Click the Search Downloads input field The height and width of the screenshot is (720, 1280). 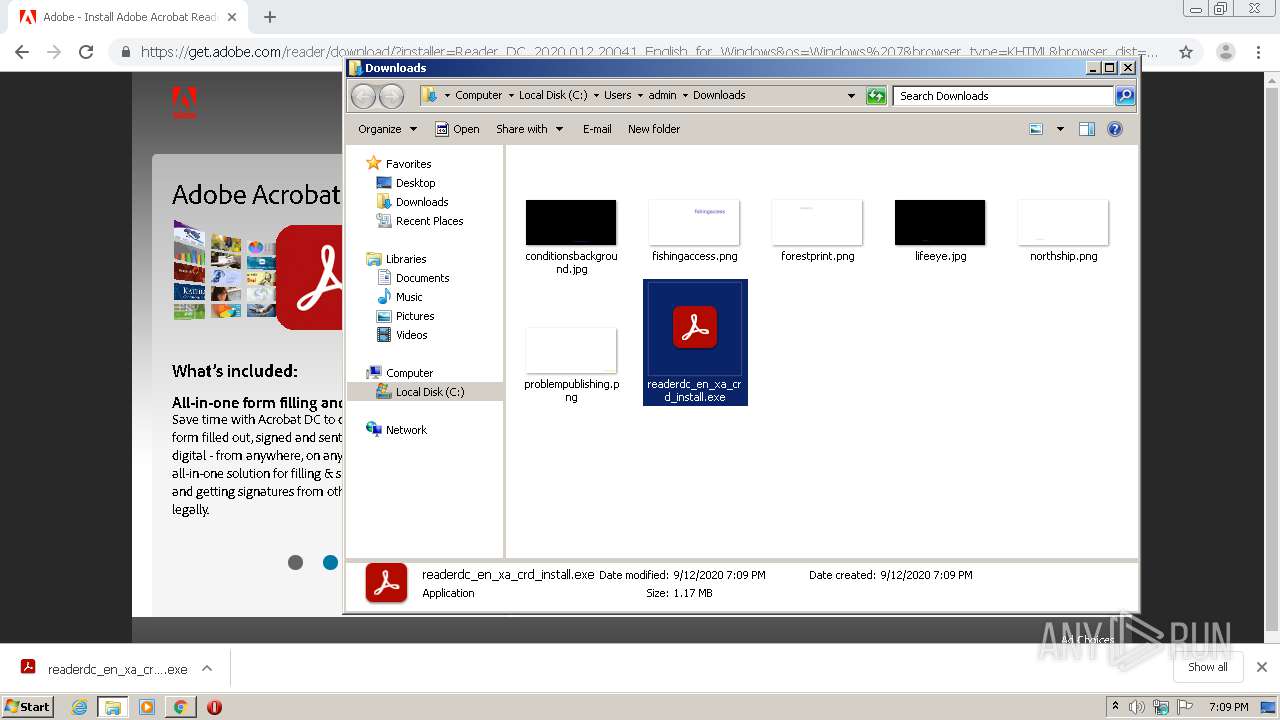coord(1003,96)
